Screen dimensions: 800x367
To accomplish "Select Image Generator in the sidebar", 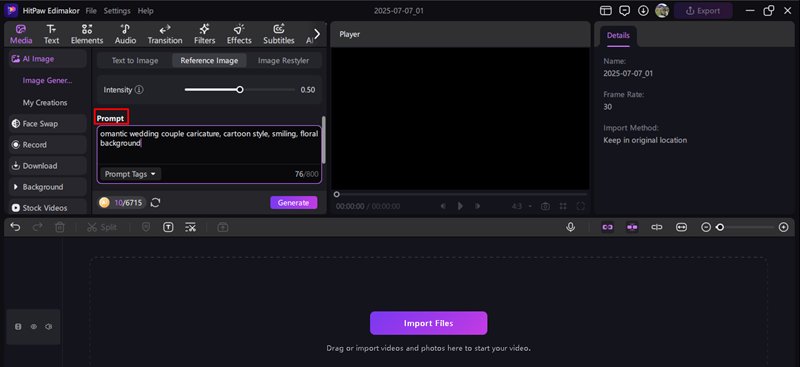I will [47, 81].
